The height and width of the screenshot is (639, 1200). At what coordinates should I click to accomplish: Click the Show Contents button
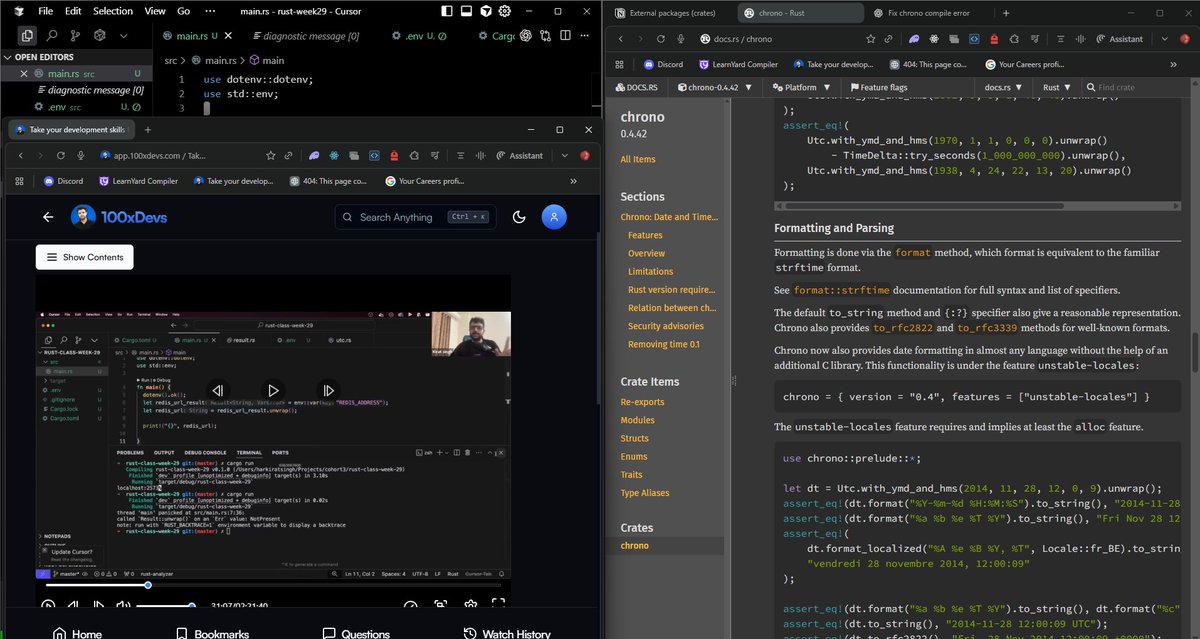click(x=84, y=257)
